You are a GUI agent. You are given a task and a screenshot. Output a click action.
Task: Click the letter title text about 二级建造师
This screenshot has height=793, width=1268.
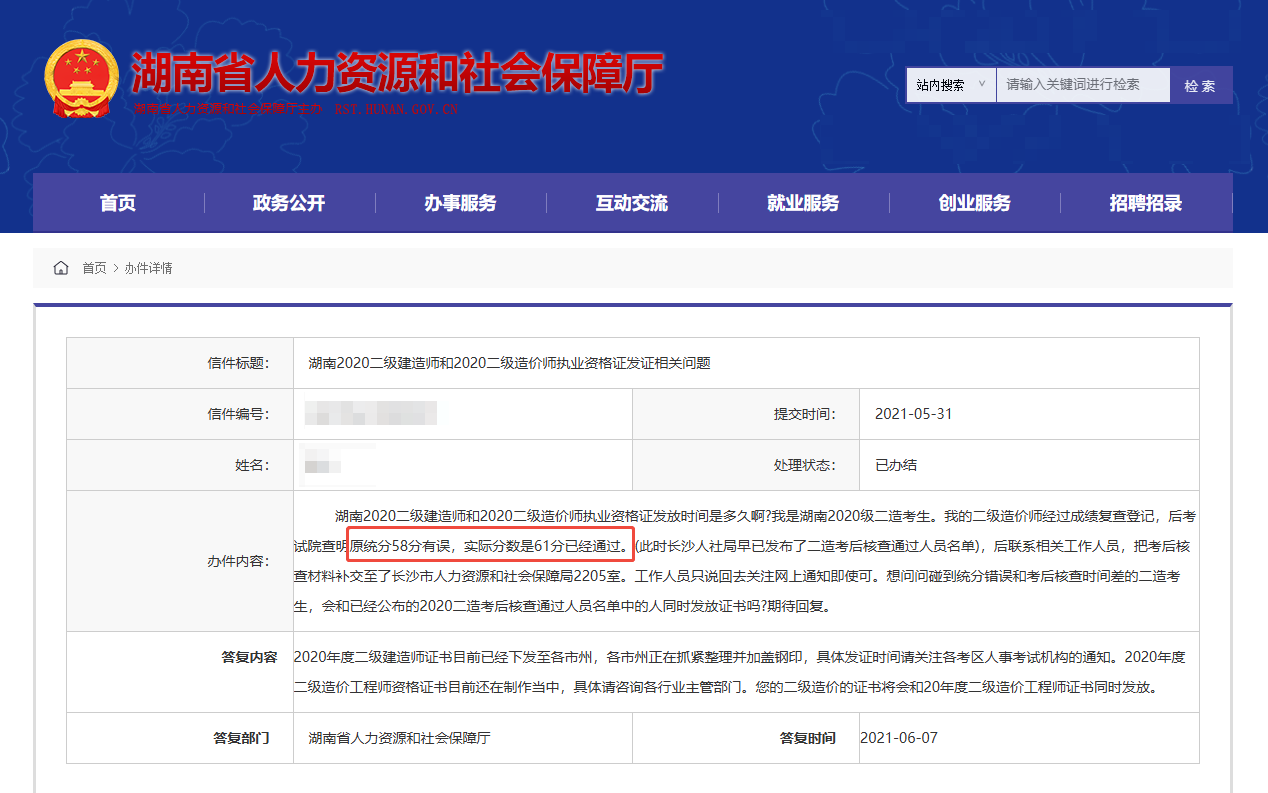coord(509,363)
